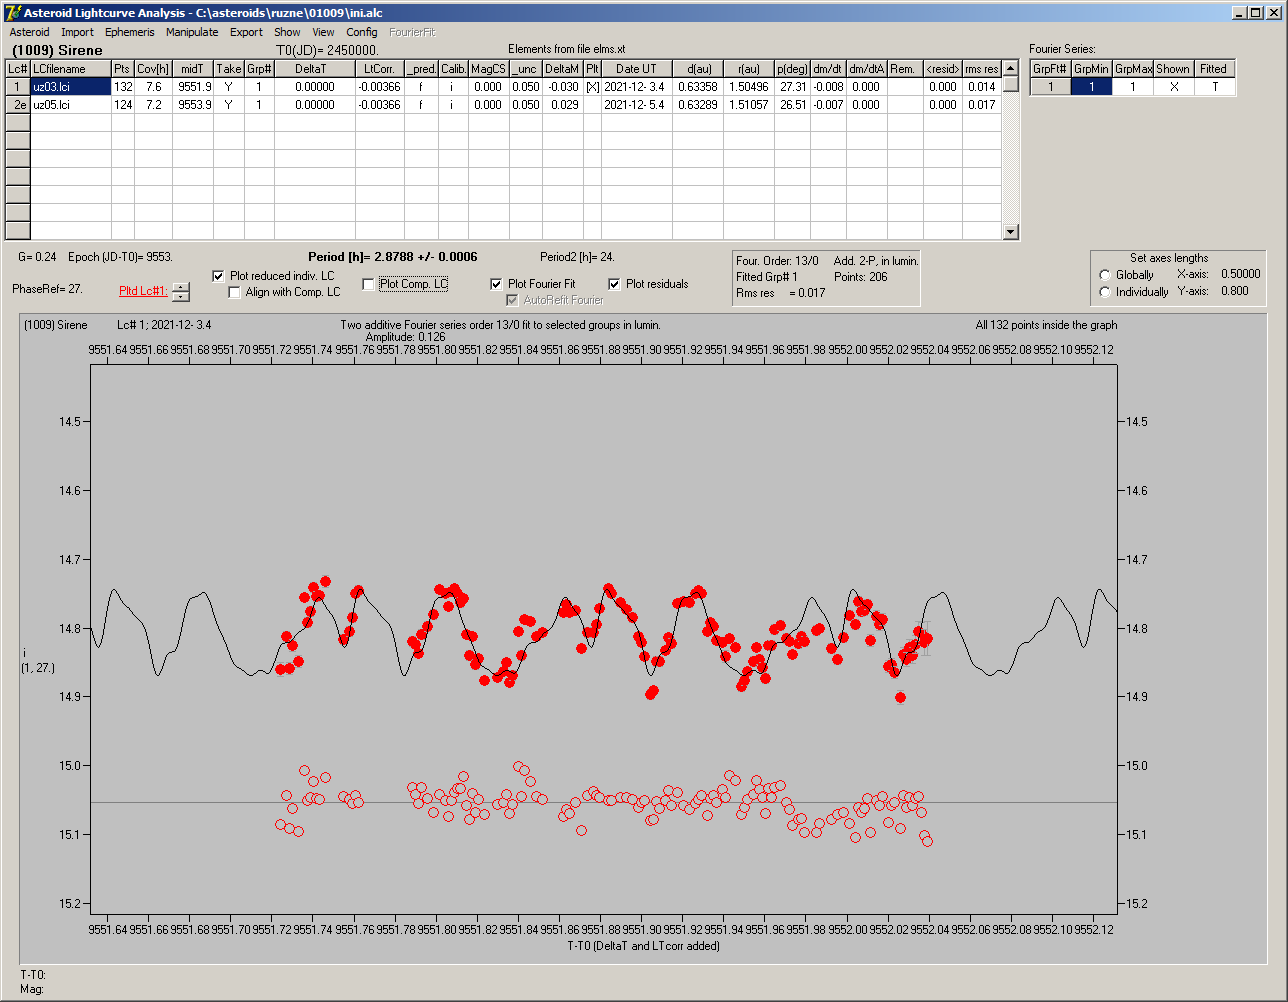Decrease plotted lightcurve number with down arrow

(180, 296)
